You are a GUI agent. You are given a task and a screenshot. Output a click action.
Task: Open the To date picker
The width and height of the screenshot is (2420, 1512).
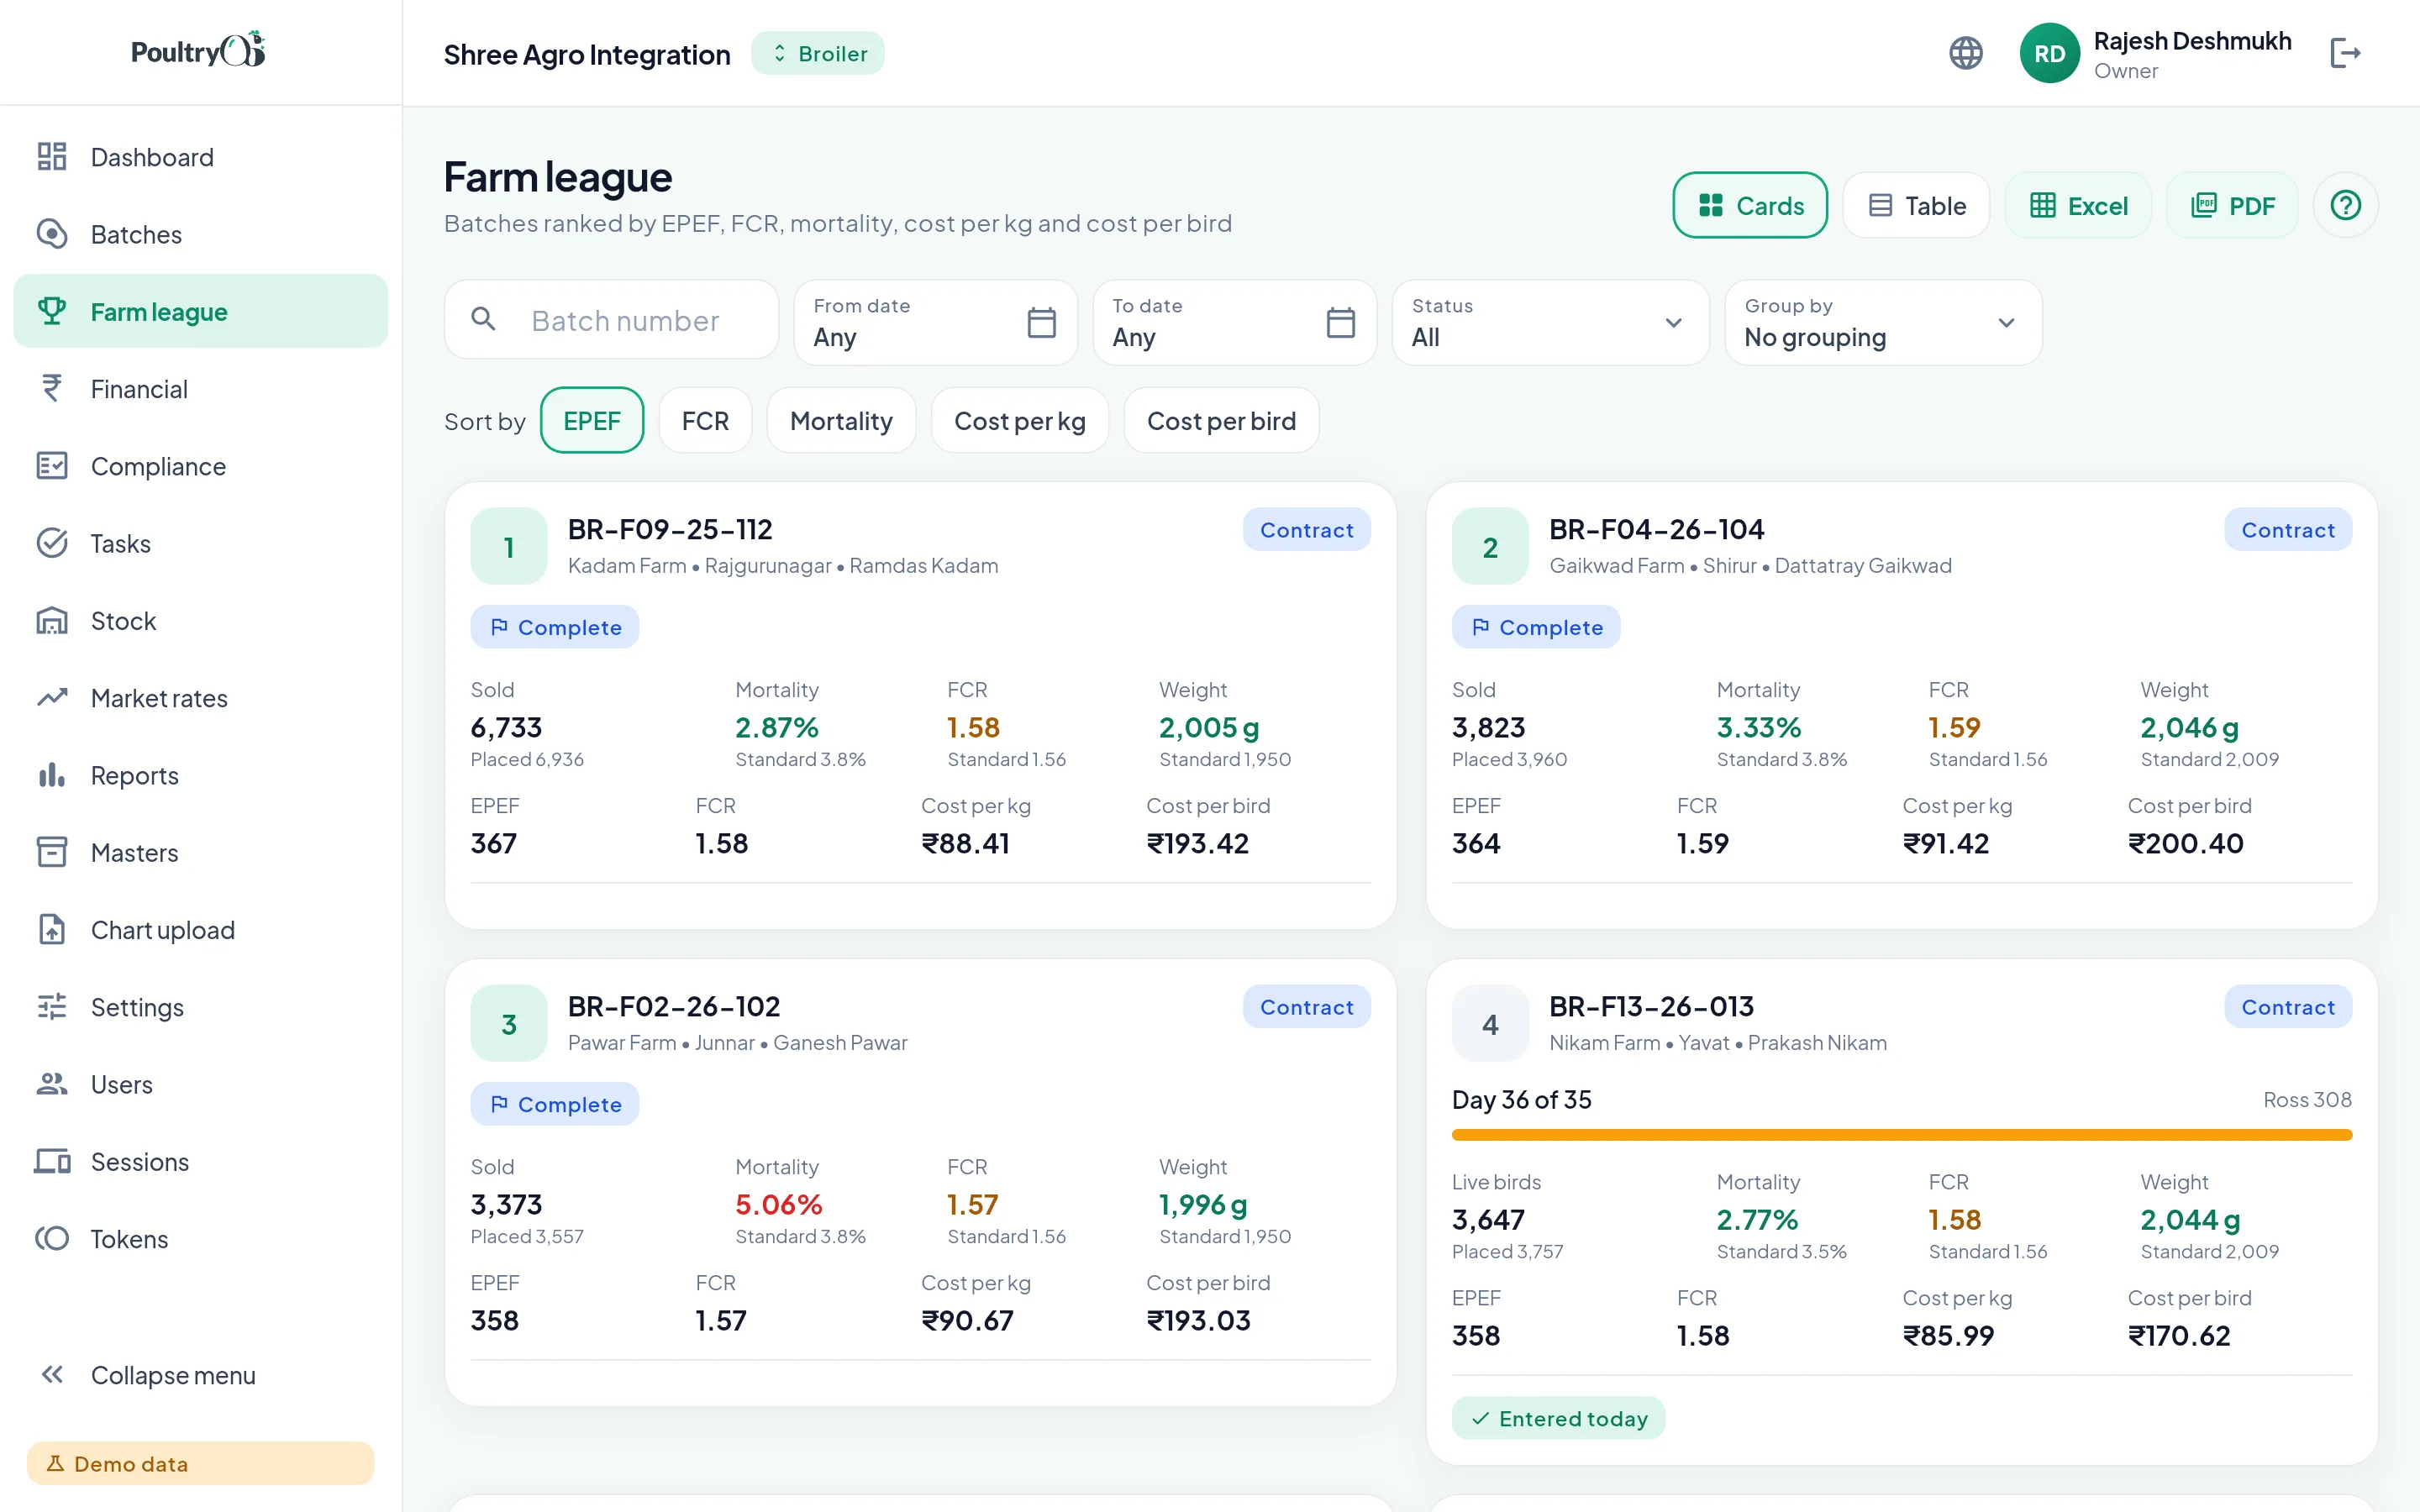[x=1234, y=322]
